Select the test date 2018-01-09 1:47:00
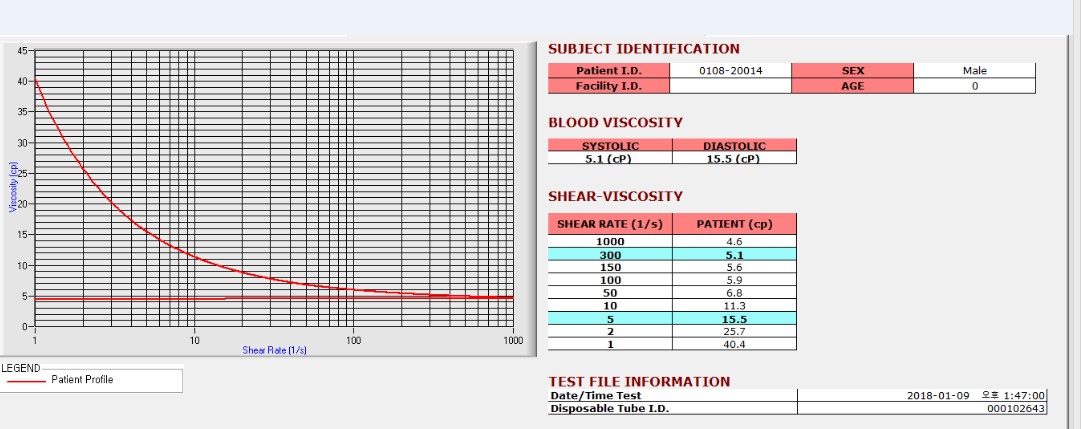 (976, 396)
